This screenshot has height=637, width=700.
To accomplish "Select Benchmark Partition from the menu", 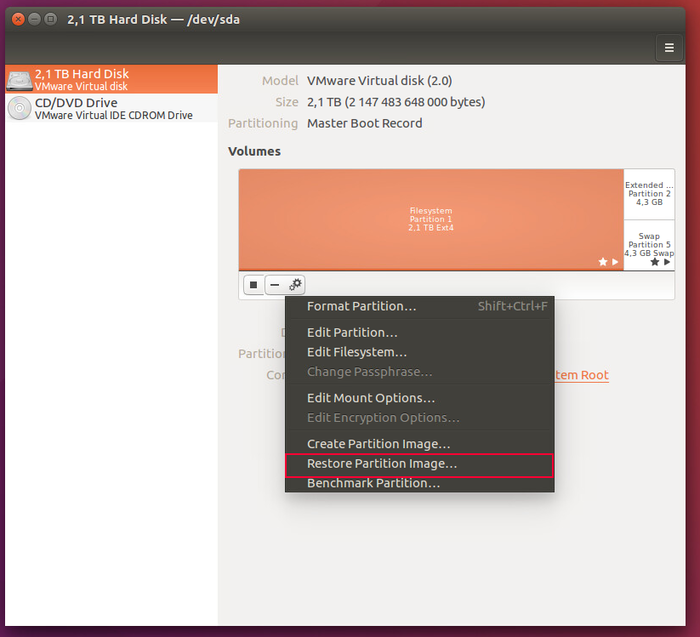I will [373, 483].
